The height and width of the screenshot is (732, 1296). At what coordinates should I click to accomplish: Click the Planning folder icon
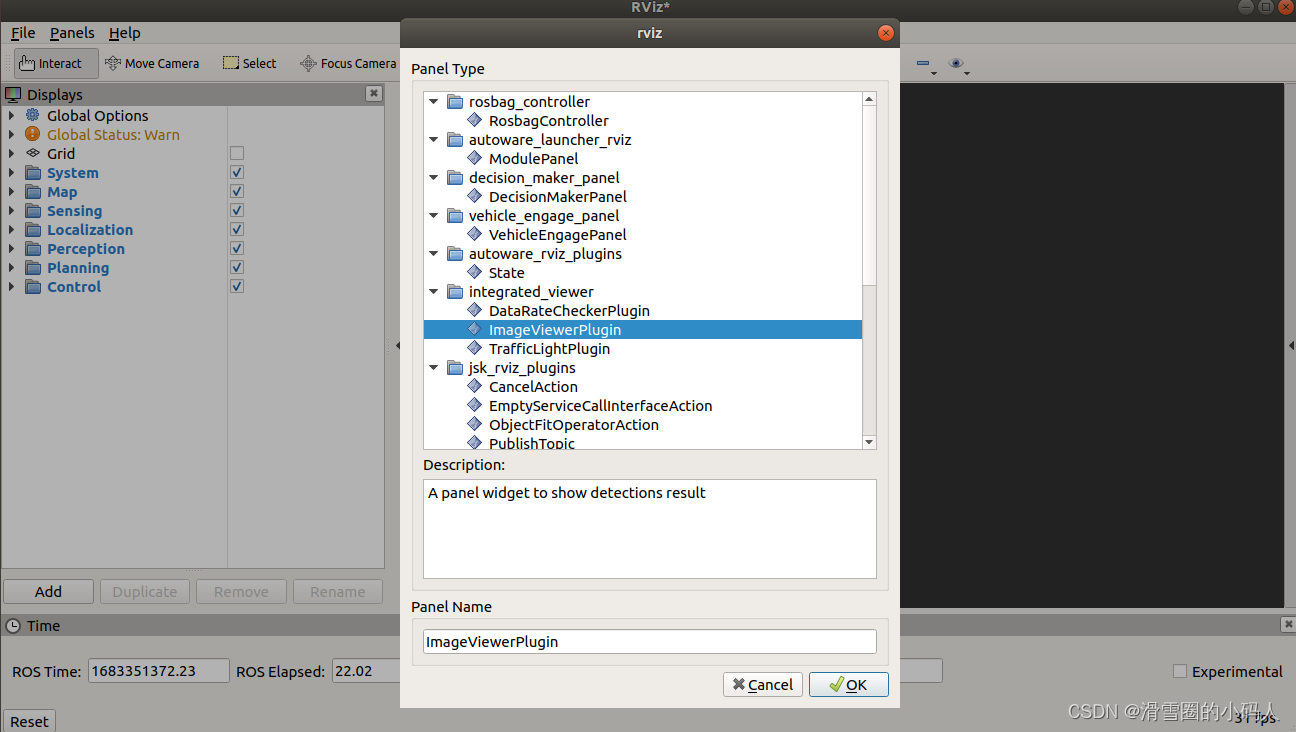pos(33,267)
